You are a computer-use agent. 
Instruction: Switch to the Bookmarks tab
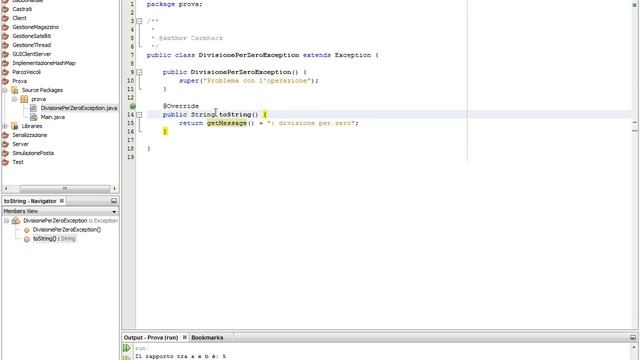(x=207, y=338)
